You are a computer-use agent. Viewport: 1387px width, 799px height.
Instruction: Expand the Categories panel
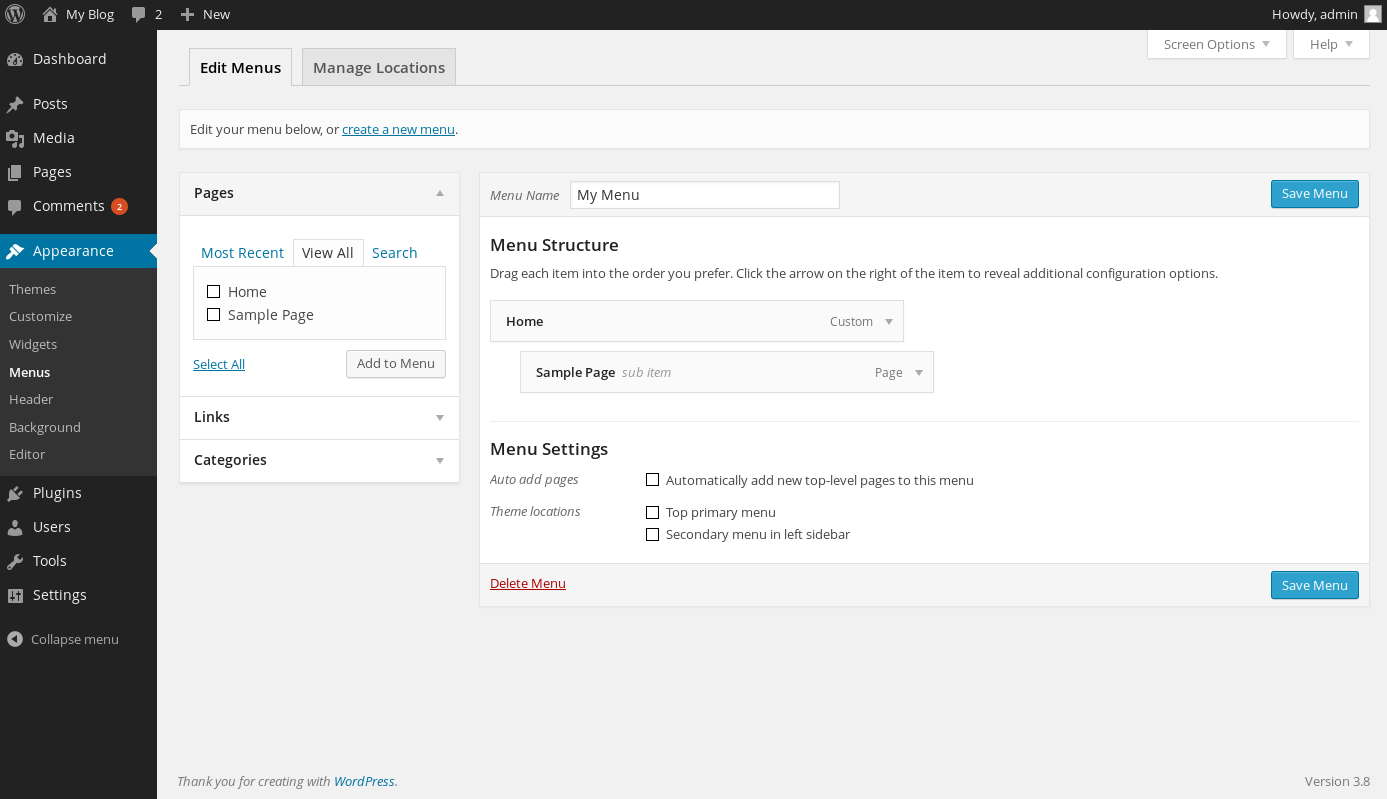pyautogui.click(x=440, y=460)
